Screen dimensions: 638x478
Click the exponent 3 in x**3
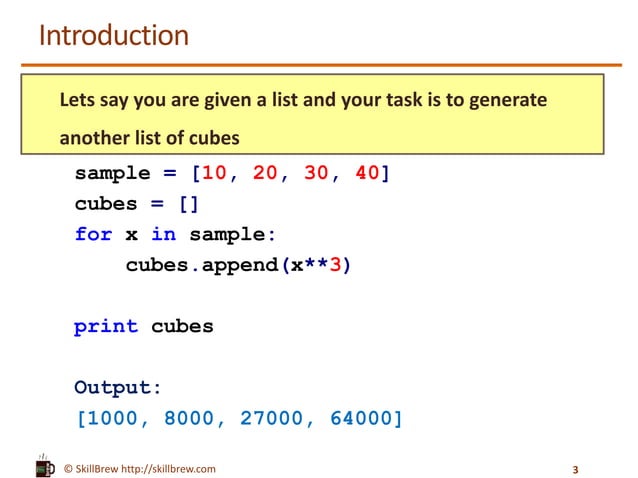[x=335, y=265]
